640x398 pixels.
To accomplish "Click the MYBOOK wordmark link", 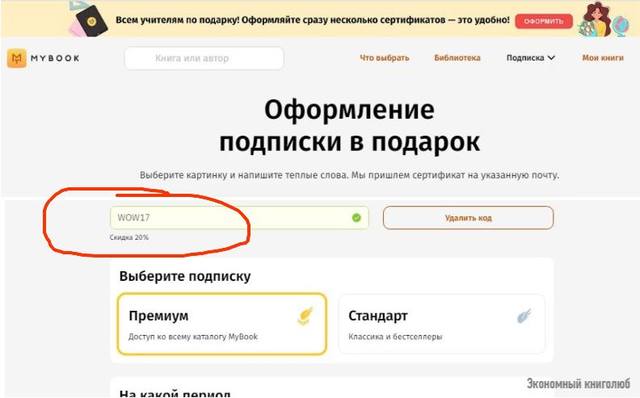I will (x=55, y=58).
